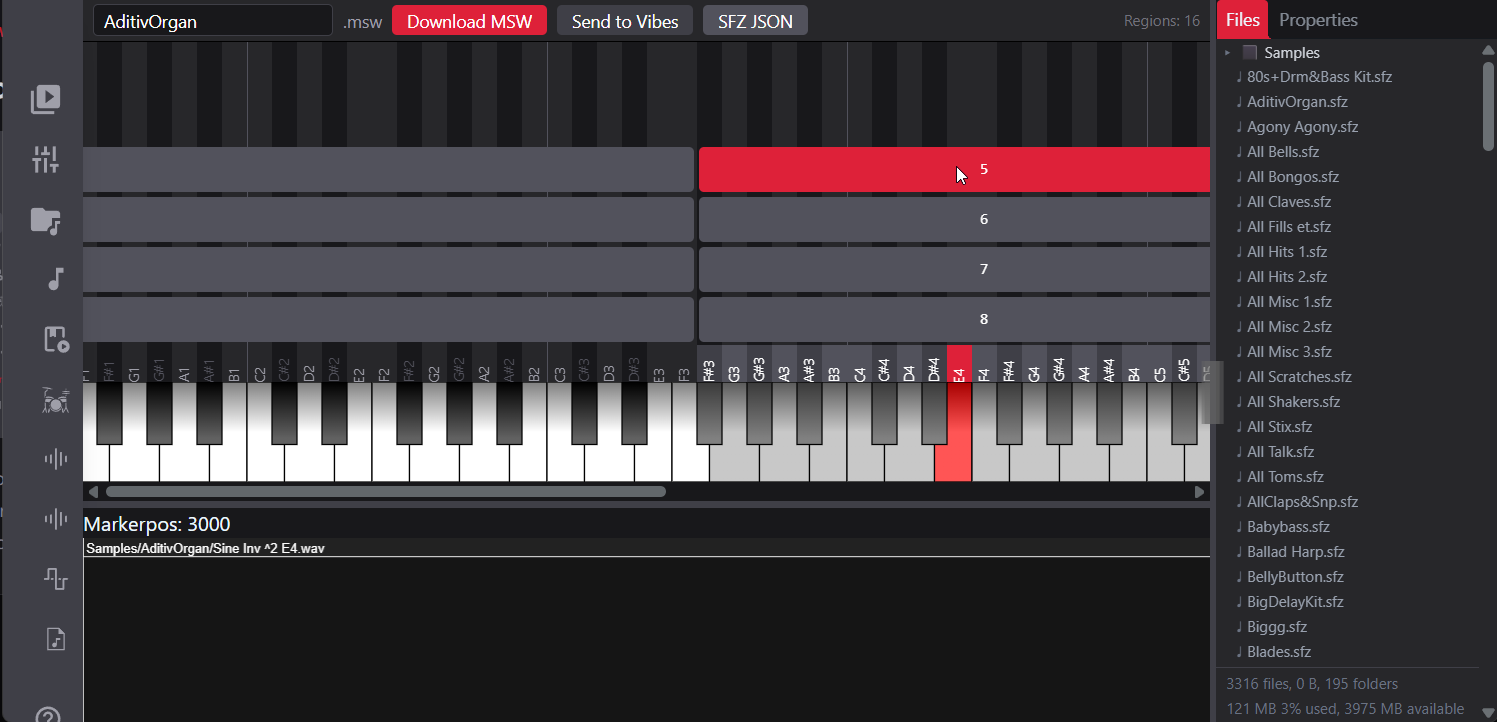Expand the Samples folder tree arrow
Screen dimensions: 1497x722
pos(1228,53)
